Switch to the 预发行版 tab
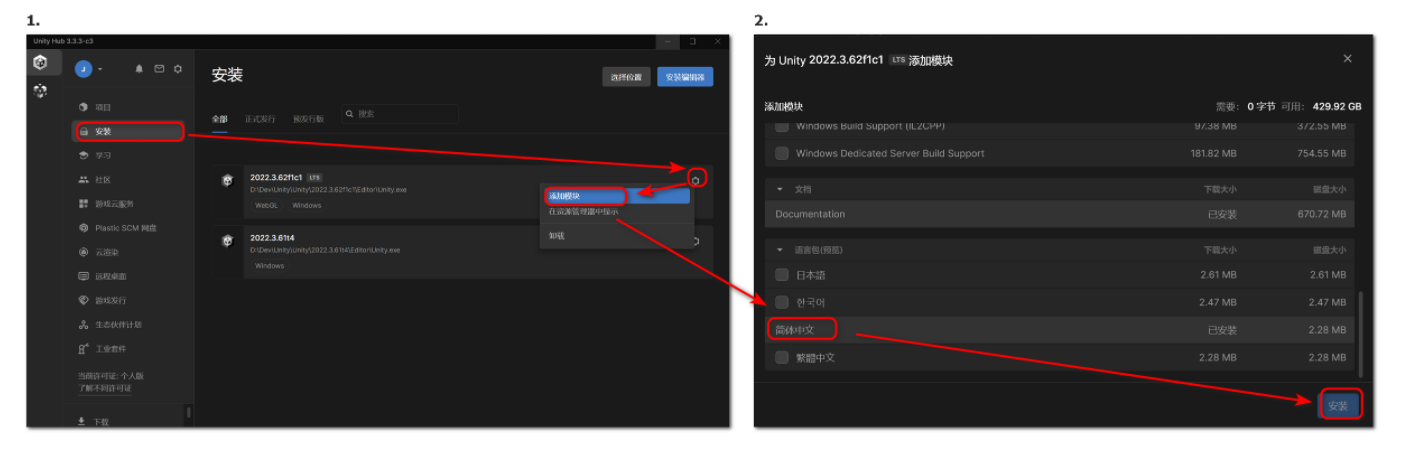Viewport: 1402px width, 449px height. (x=308, y=118)
